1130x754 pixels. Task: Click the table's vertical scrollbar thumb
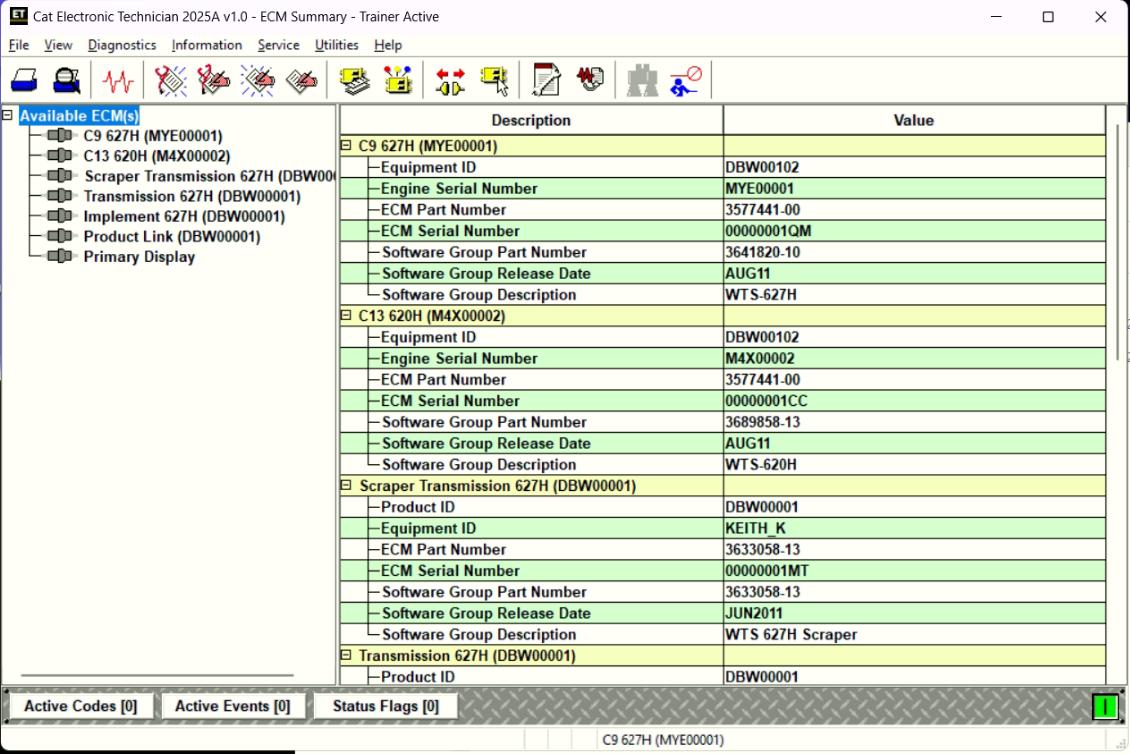[1118, 241]
